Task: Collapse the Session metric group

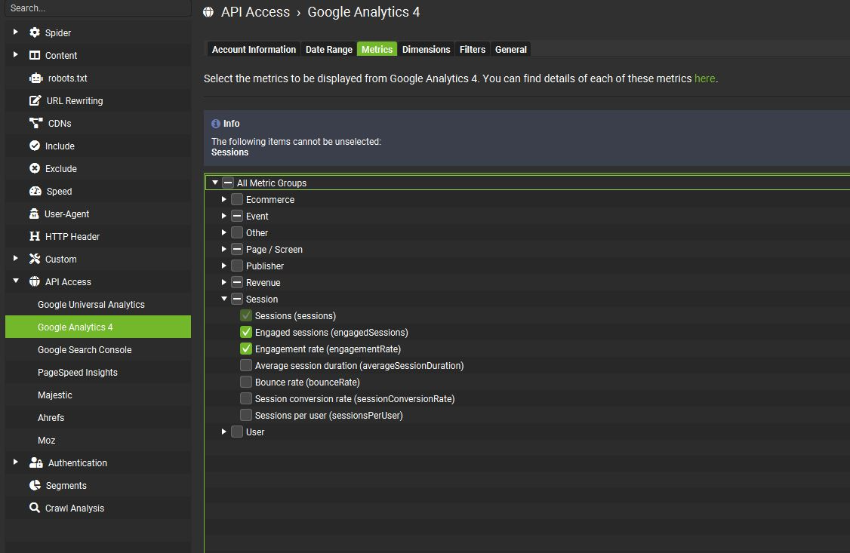Action: (x=224, y=299)
